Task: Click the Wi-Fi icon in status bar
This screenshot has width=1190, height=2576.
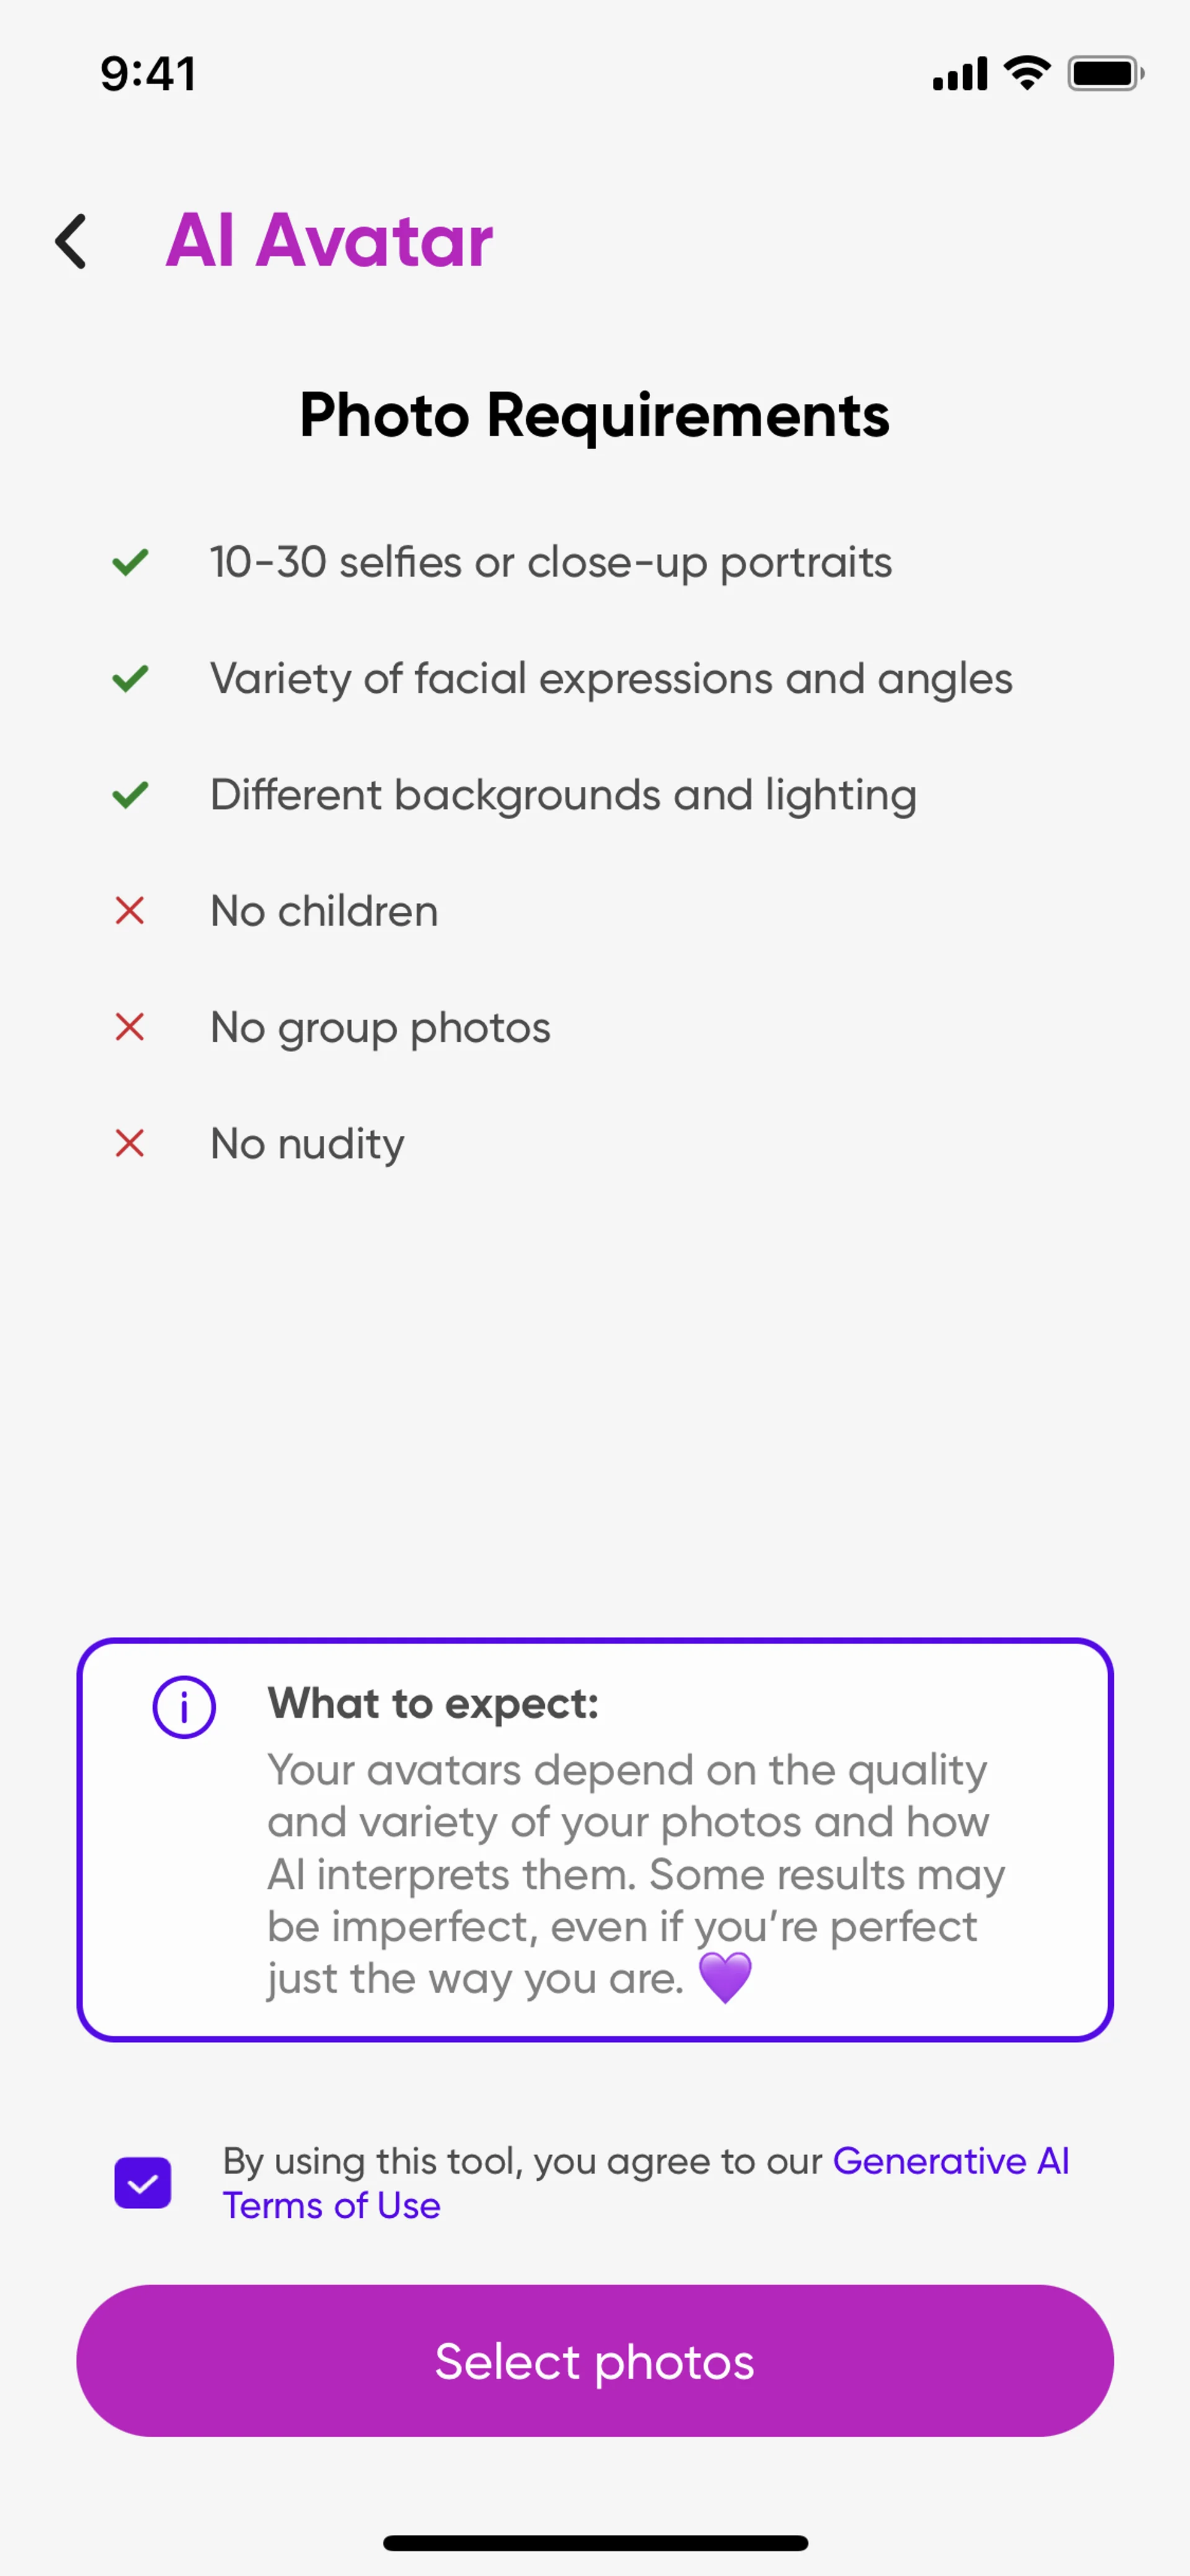Action: (1027, 73)
